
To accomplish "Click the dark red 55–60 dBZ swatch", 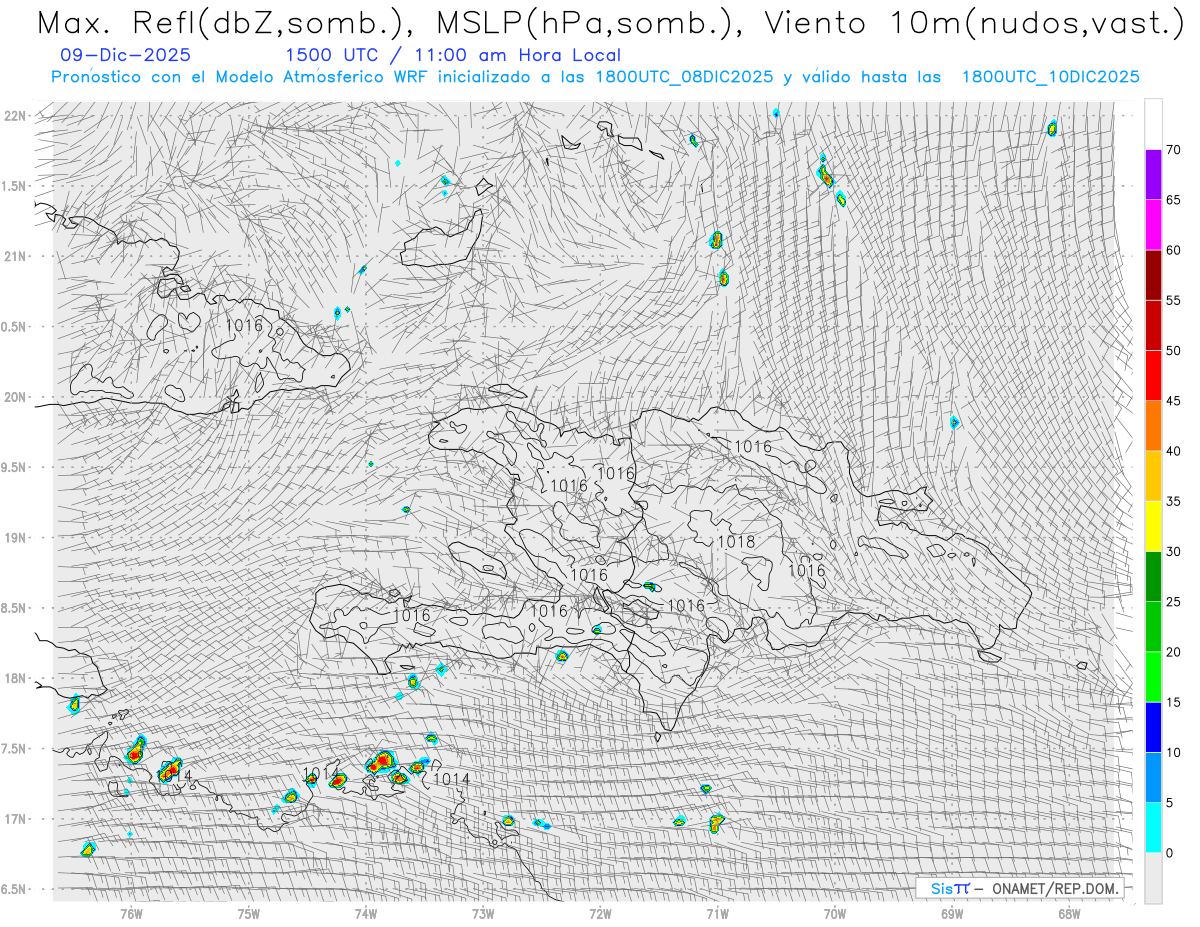I will tap(1153, 275).
